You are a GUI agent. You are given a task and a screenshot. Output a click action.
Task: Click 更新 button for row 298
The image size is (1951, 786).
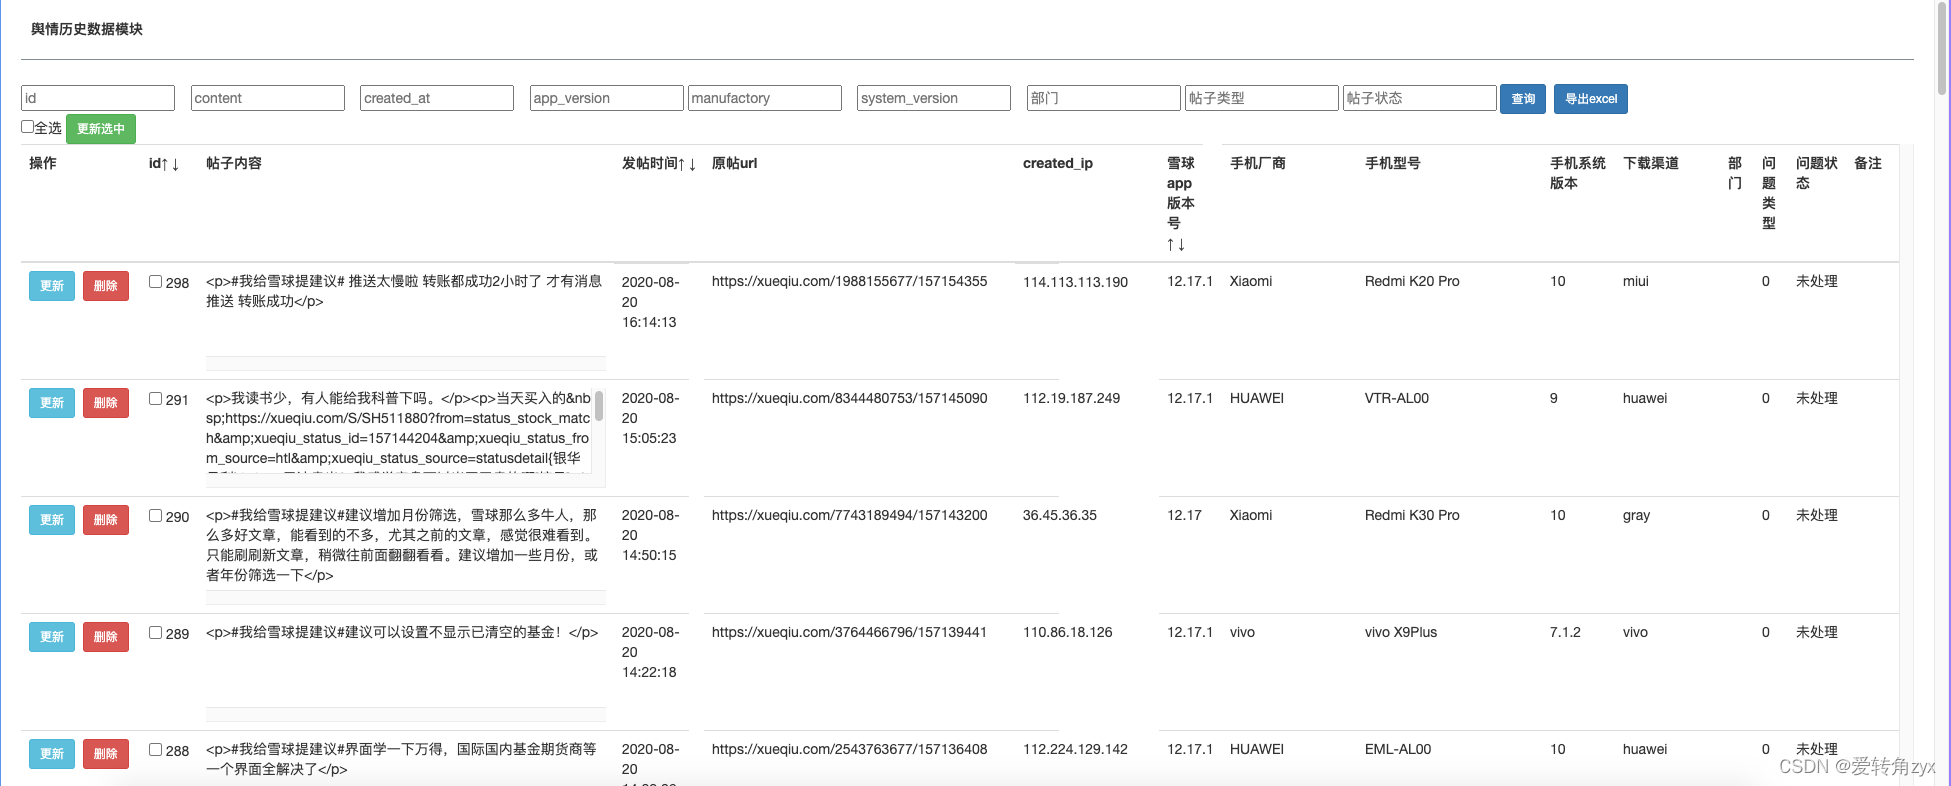tap(52, 286)
